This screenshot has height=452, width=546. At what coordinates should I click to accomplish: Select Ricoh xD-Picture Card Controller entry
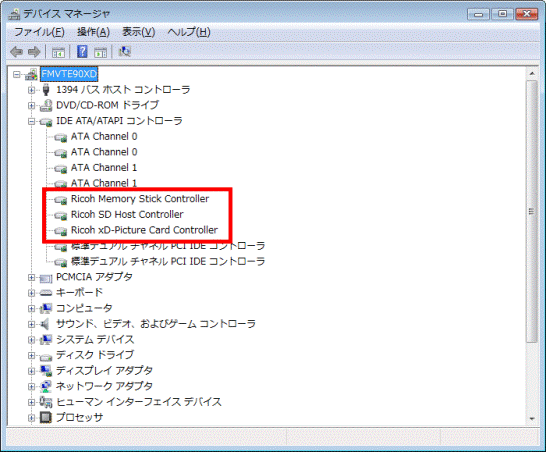pyautogui.click(x=144, y=230)
